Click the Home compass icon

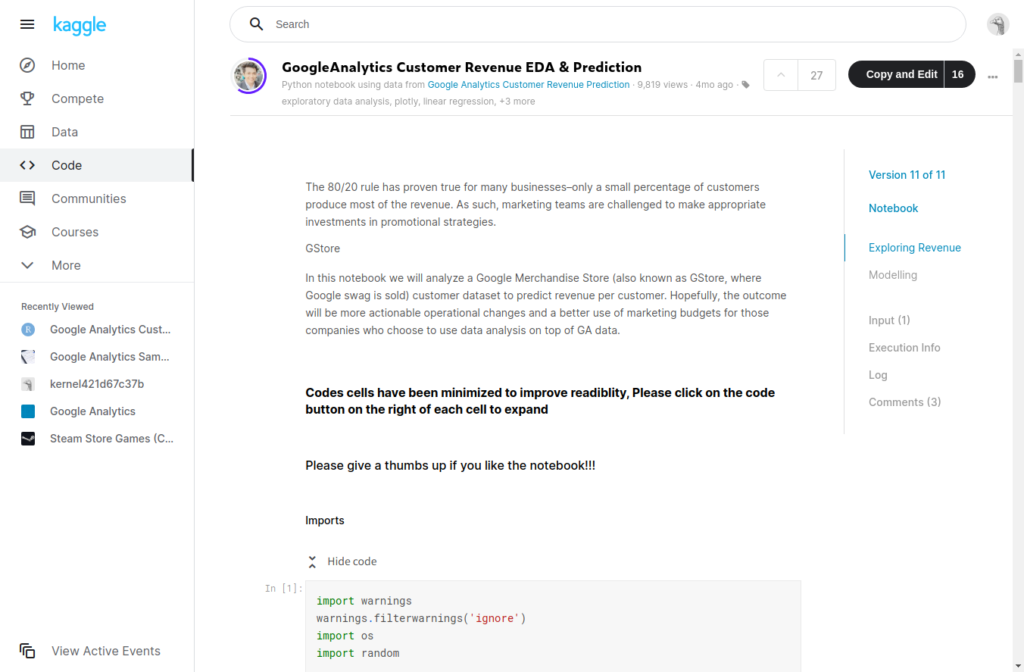point(28,65)
